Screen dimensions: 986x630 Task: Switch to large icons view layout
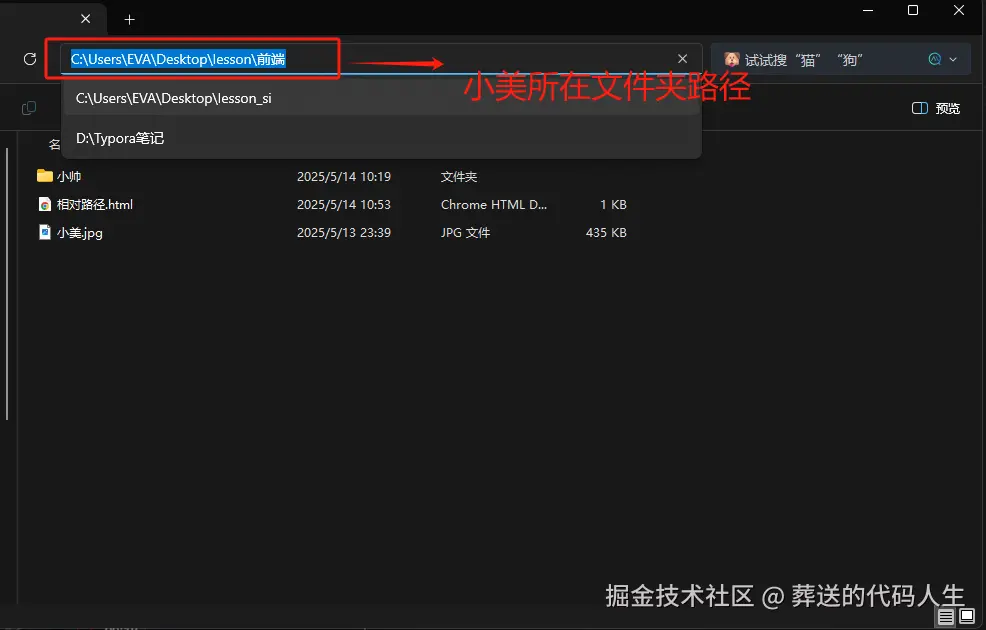967,616
